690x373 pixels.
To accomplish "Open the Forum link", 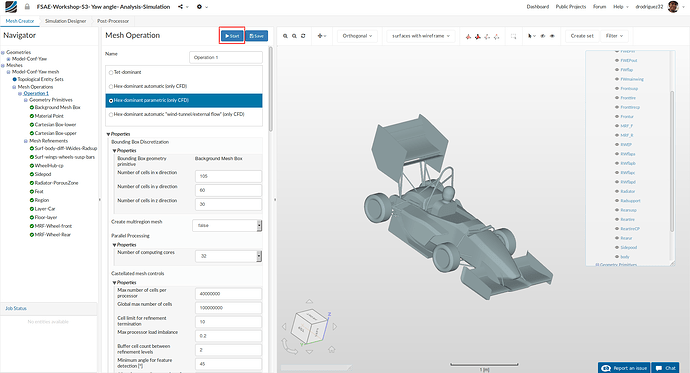I will click(x=599, y=7).
